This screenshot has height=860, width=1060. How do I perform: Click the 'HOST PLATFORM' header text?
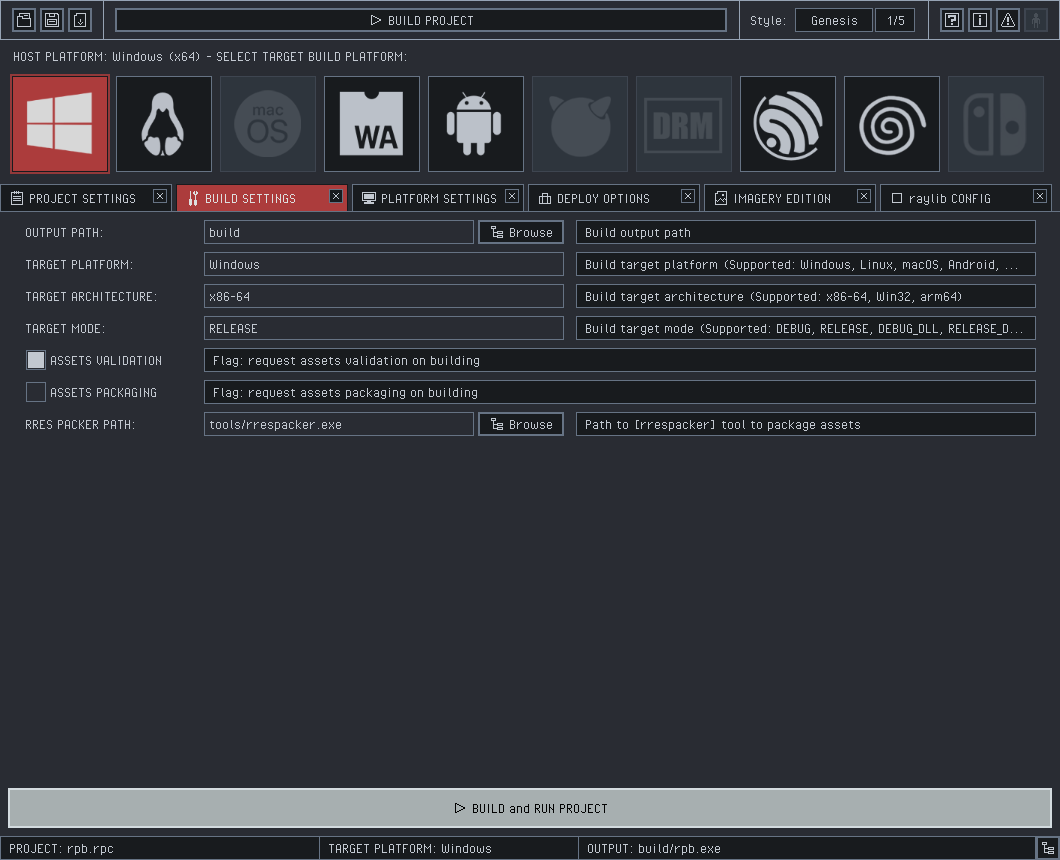pos(210,57)
